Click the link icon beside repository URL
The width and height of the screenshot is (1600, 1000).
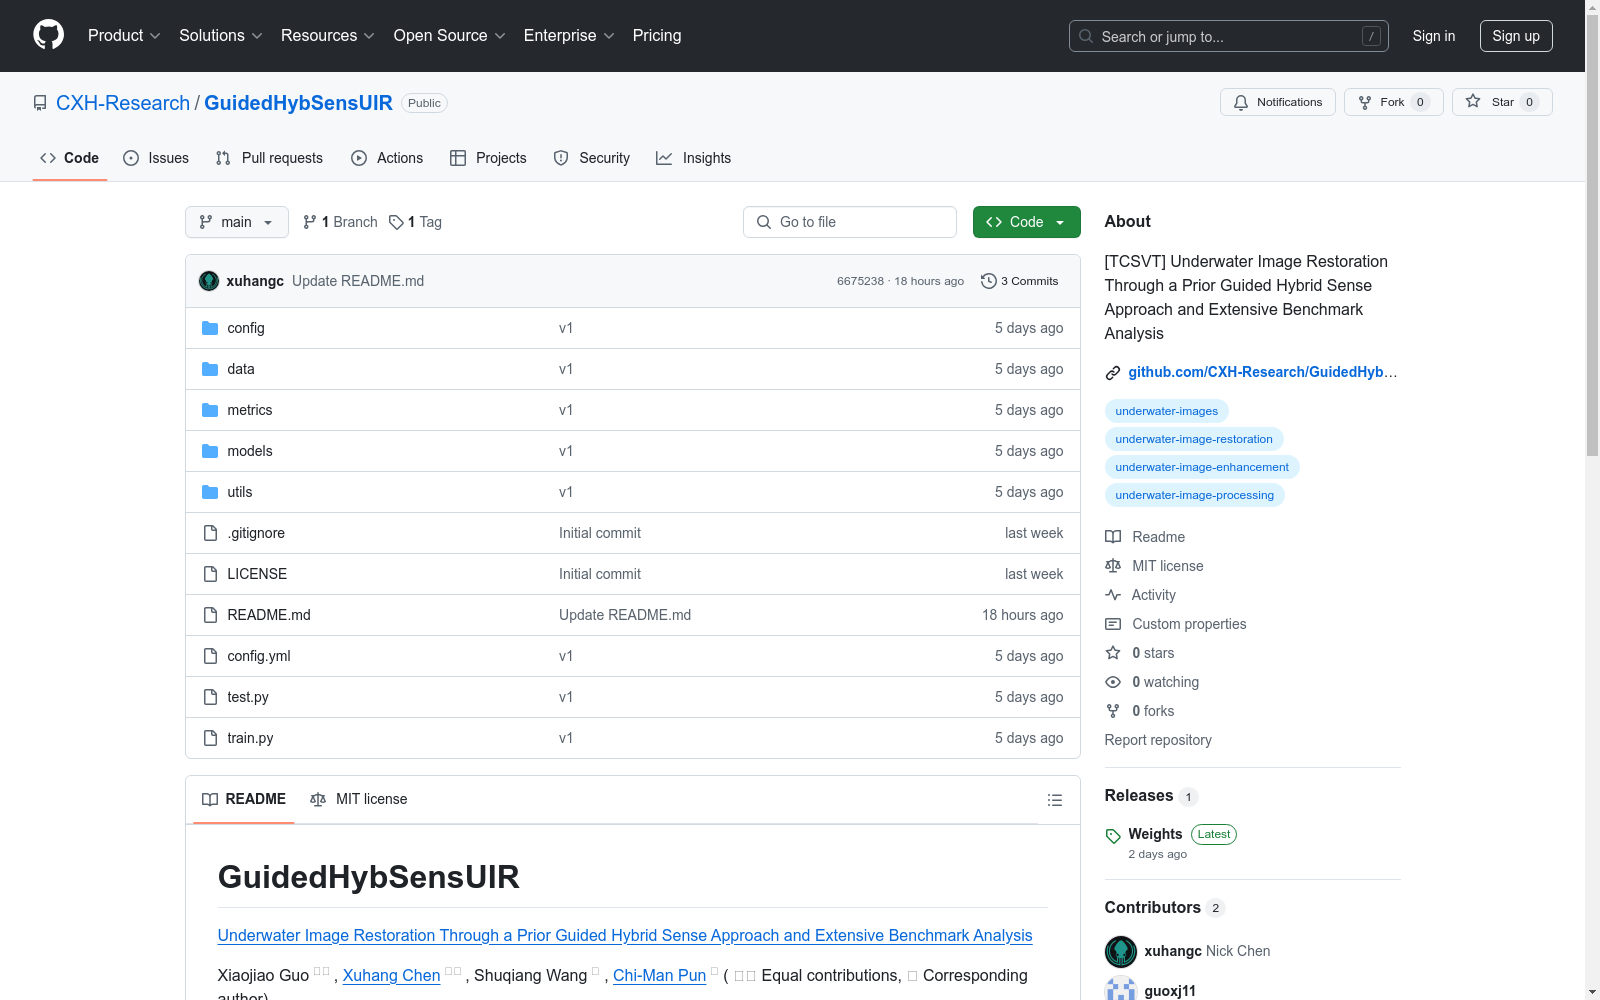(x=1113, y=373)
